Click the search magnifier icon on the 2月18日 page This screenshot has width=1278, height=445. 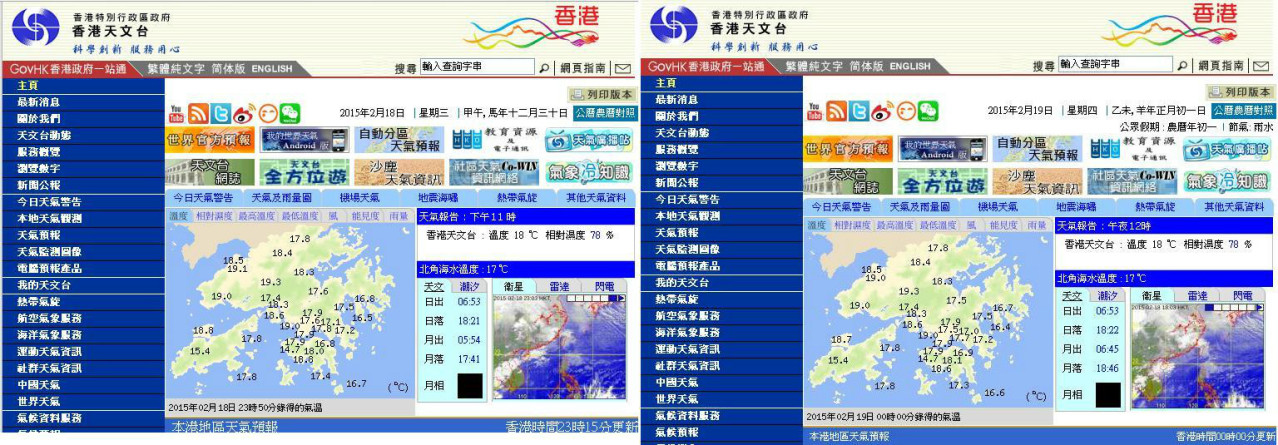pos(544,68)
